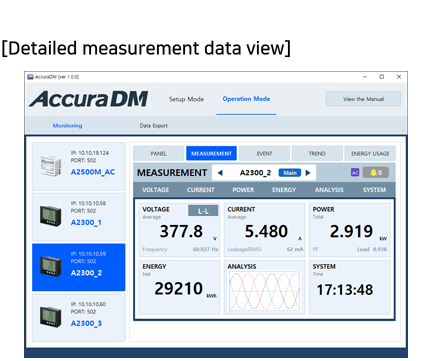Click the A2300_2 meter icon

[51, 266]
